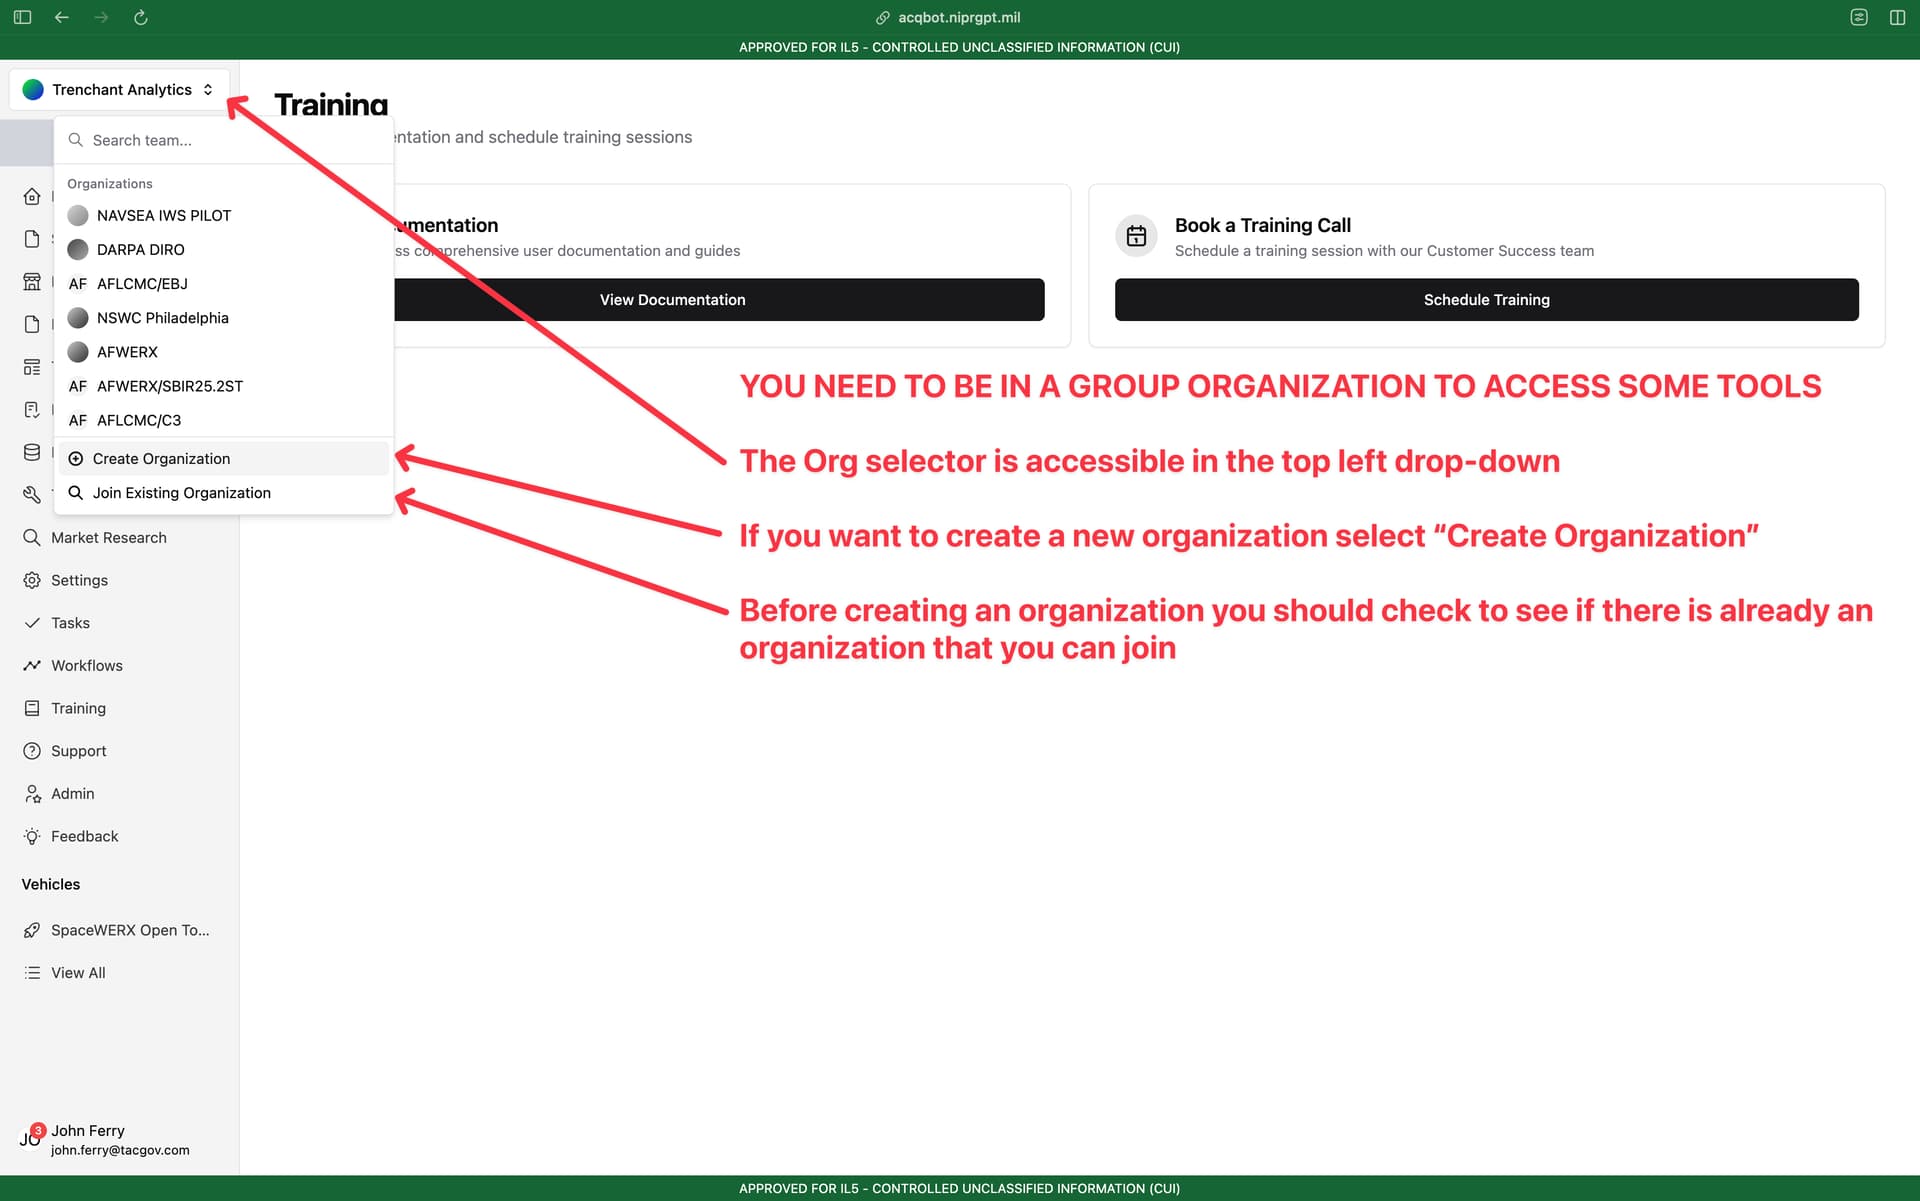
Task: Switch to AFWERX/SBIR25.2ST organization
Action: tap(223, 386)
